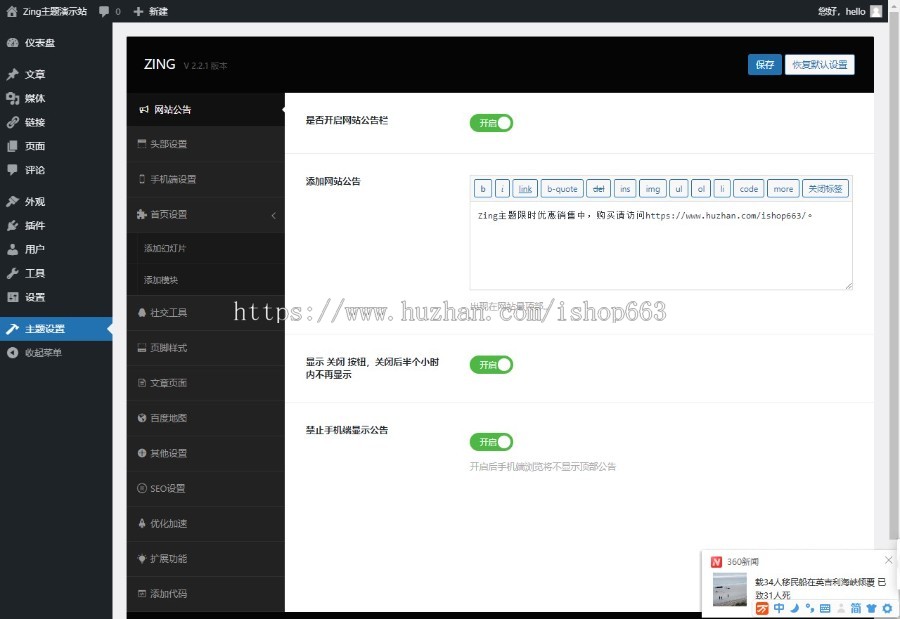The width and height of the screenshot is (900, 619).
Task: Click the link editor button
Action: tap(525, 188)
